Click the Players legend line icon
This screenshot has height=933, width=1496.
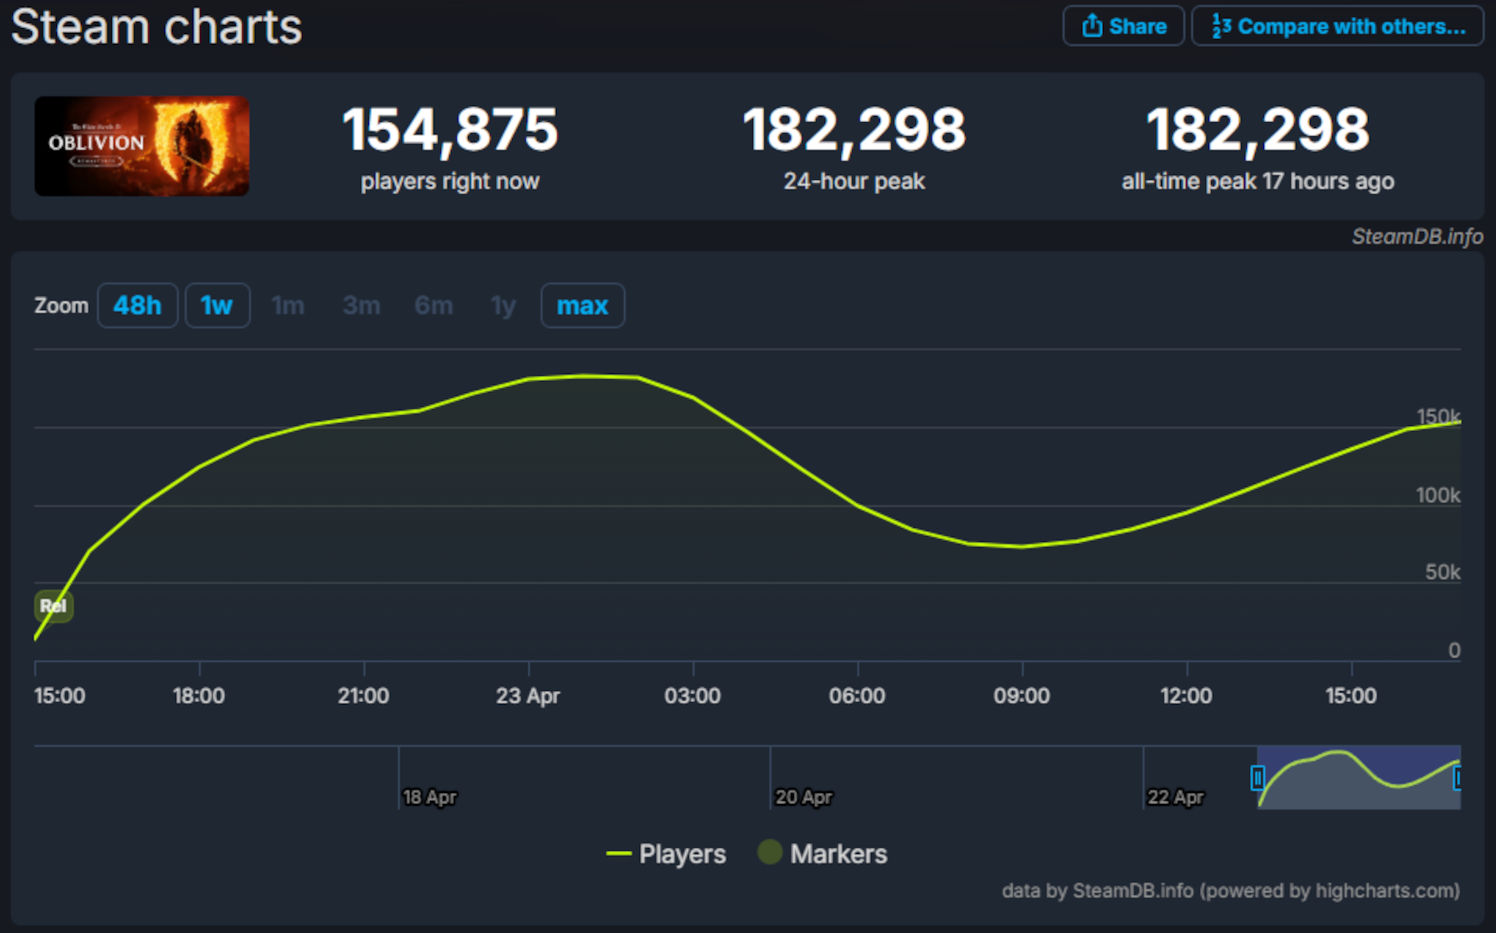coord(617,854)
